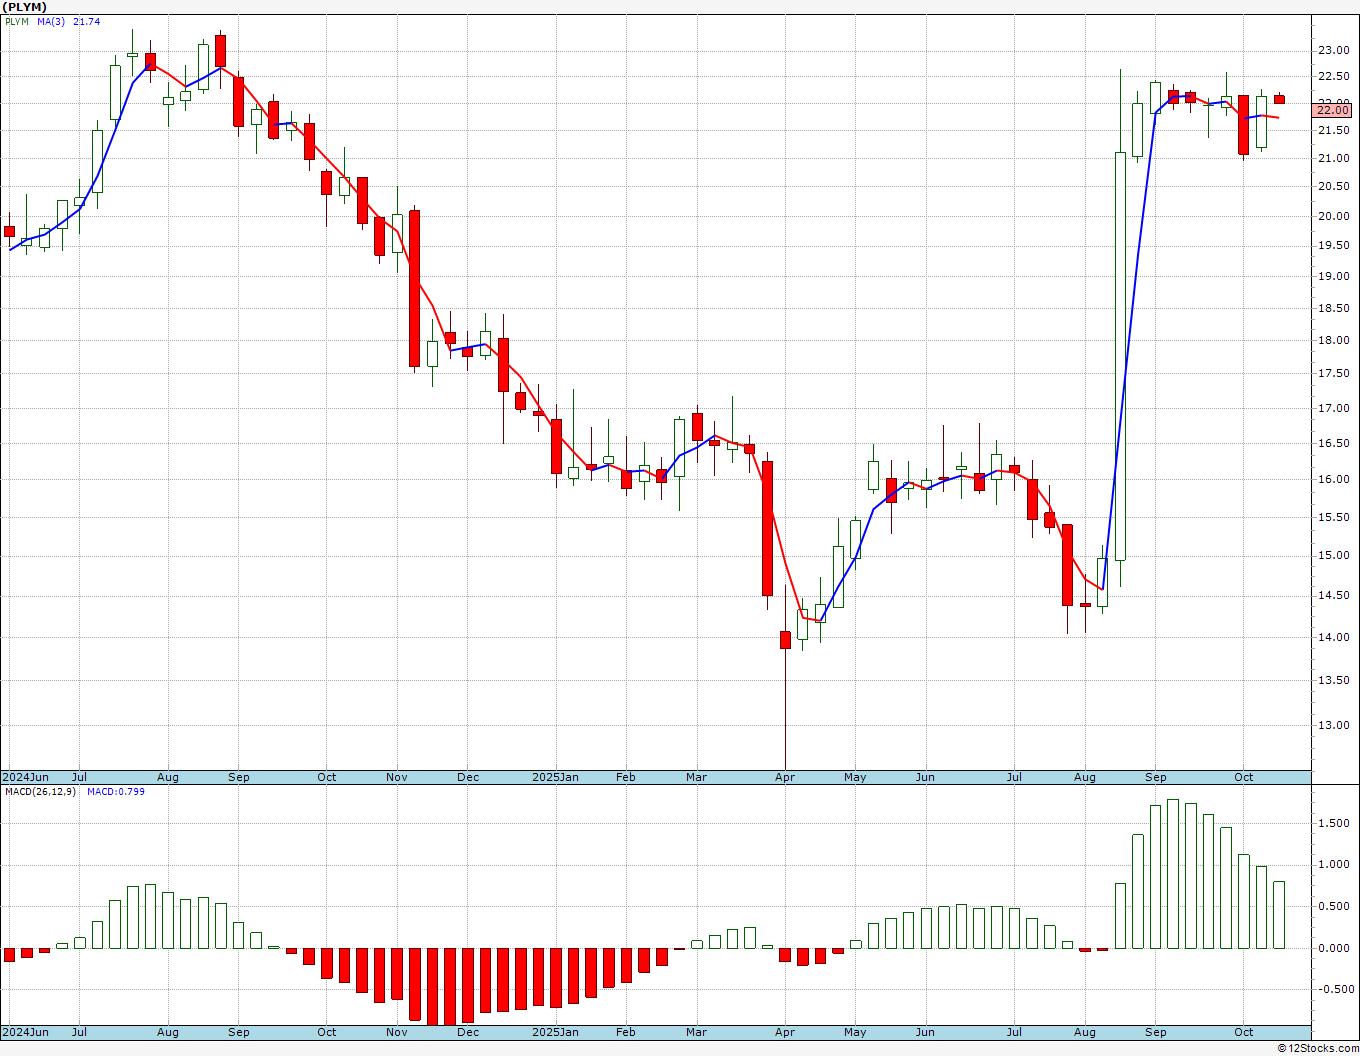Click the MACD:0.799 value label
The image size is (1360, 1056).
[116, 792]
